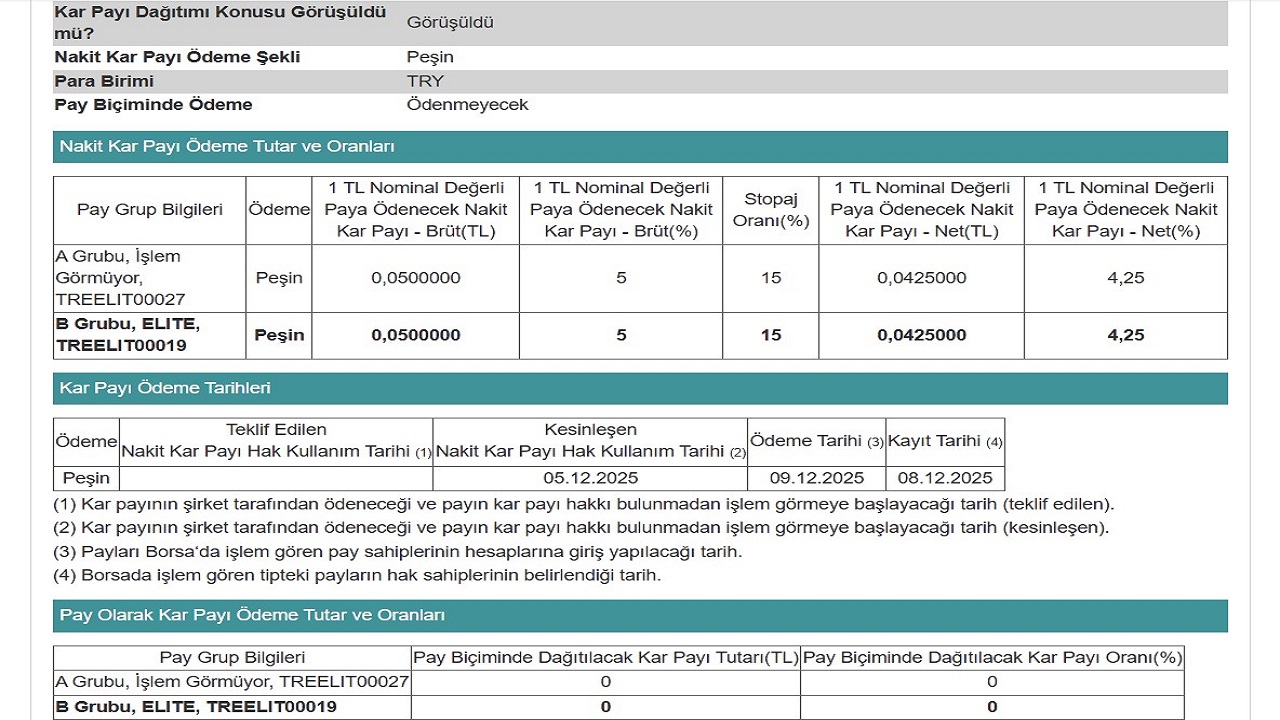The width and height of the screenshot is (1280, 720).
Task: Click the finalized date 05.12.2025
Action: click(590, 478)
